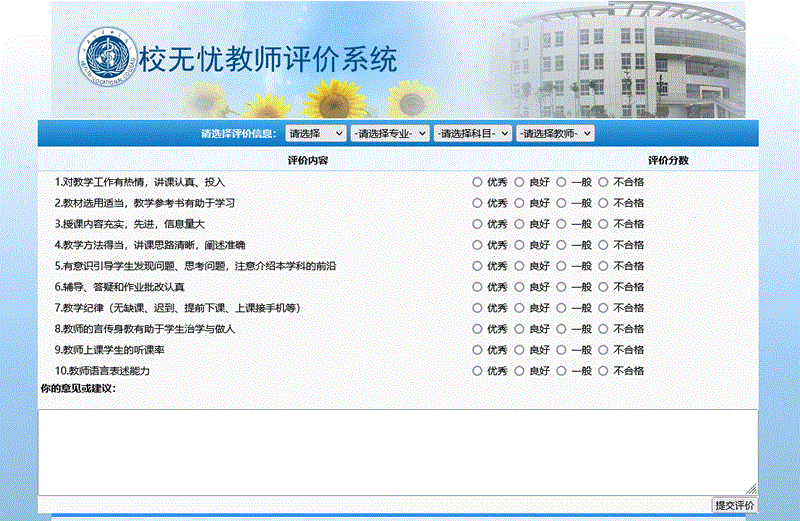Select 良好 for item 10 语言表述能力
The height and width of the screenshot is (521, 800).
[519, 371]
